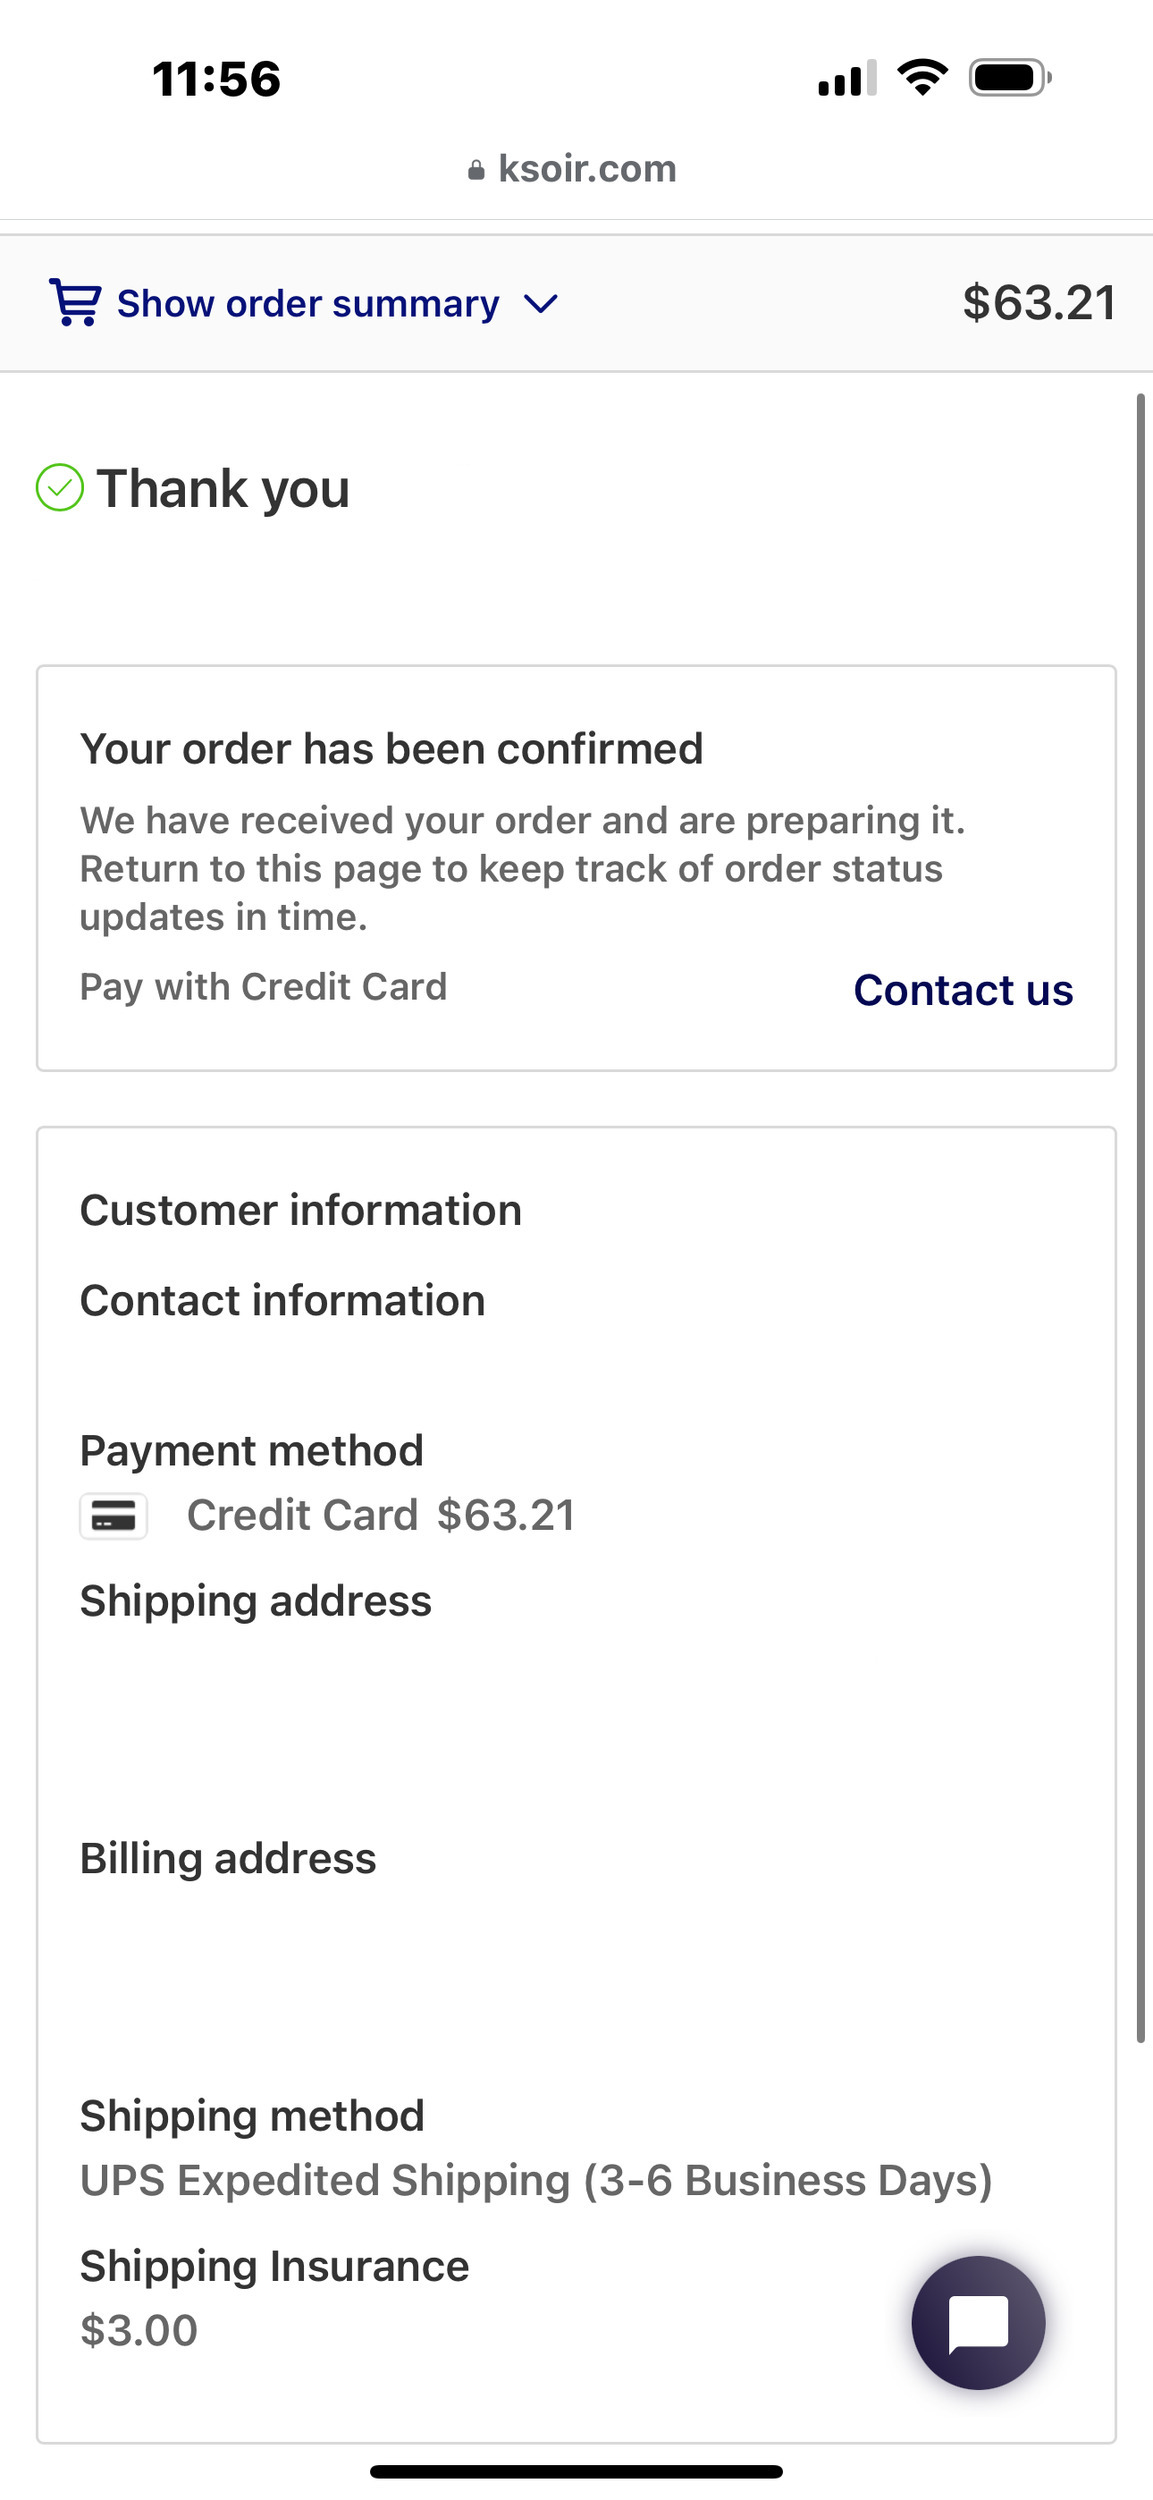The width and height of the screenshot is (1153, 2500).
Task: Click the home indicator bar at bottom
Action: point(576,2471)
